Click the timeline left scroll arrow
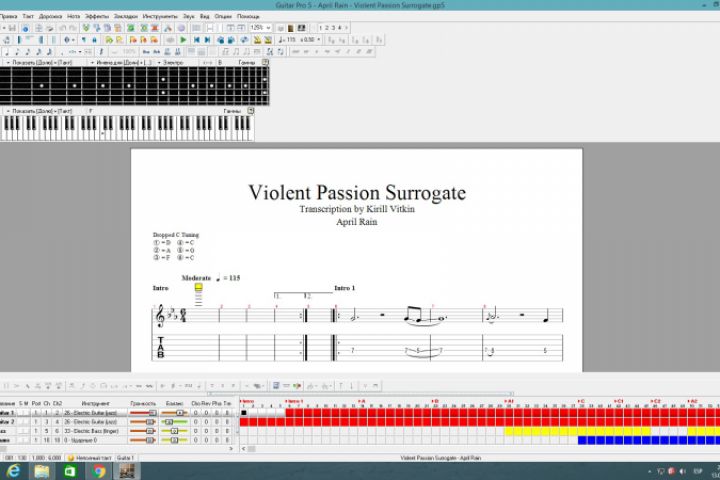The width and height of the screenshot is (720, 480). 243,449
